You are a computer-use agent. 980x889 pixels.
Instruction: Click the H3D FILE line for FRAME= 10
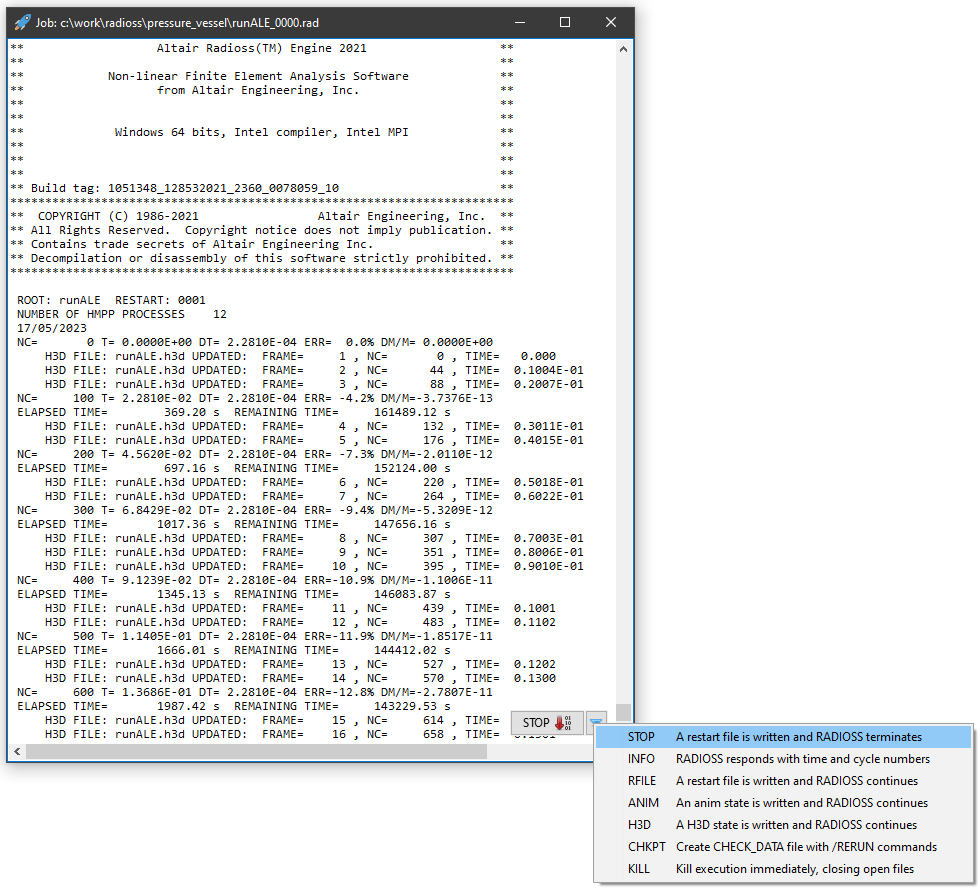click(314, 566)
